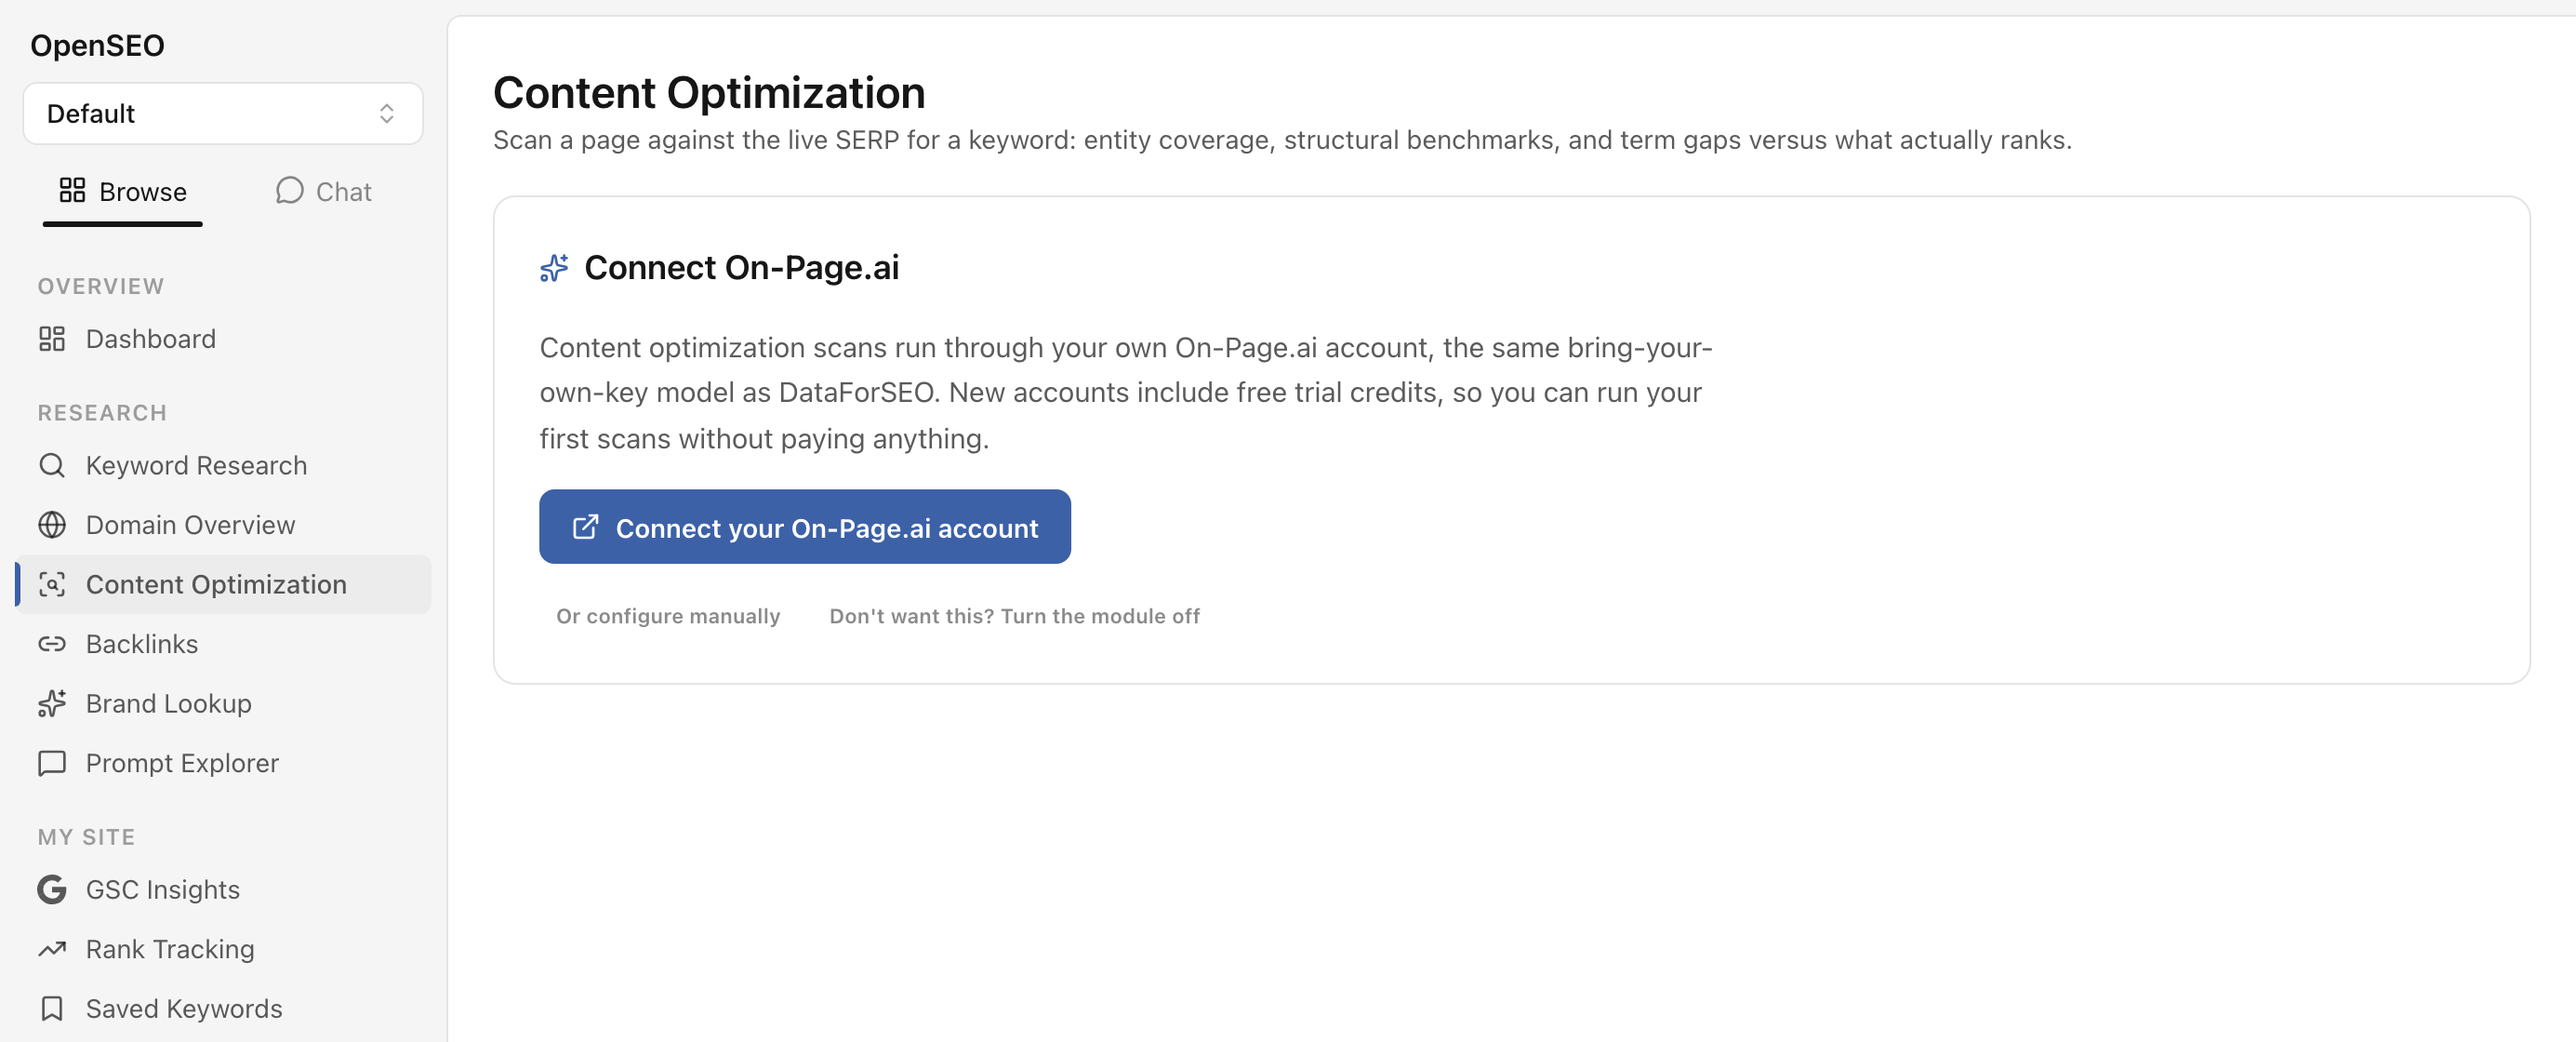Screen dimensions: 2576x1042
Task: Click the chevron arrows in Default selector
Action: point(387,113)
